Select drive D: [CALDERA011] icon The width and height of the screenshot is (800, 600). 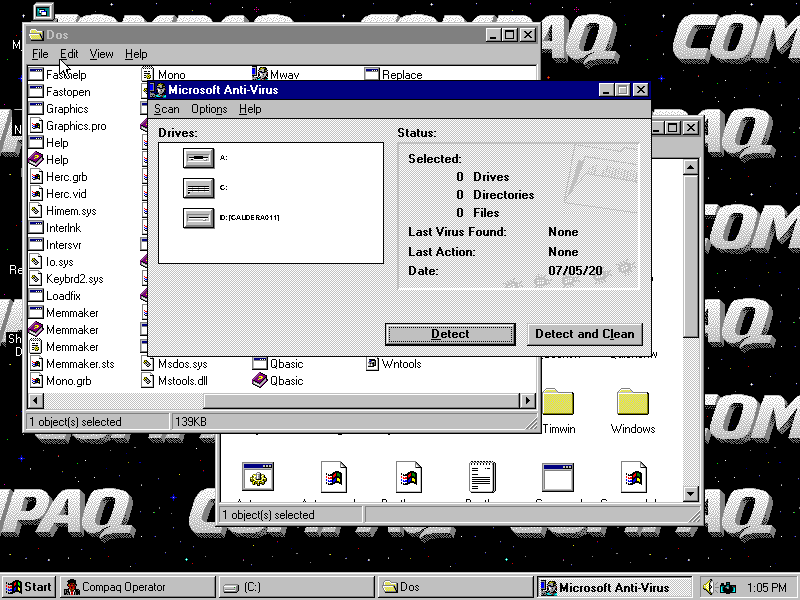point(198,218)
